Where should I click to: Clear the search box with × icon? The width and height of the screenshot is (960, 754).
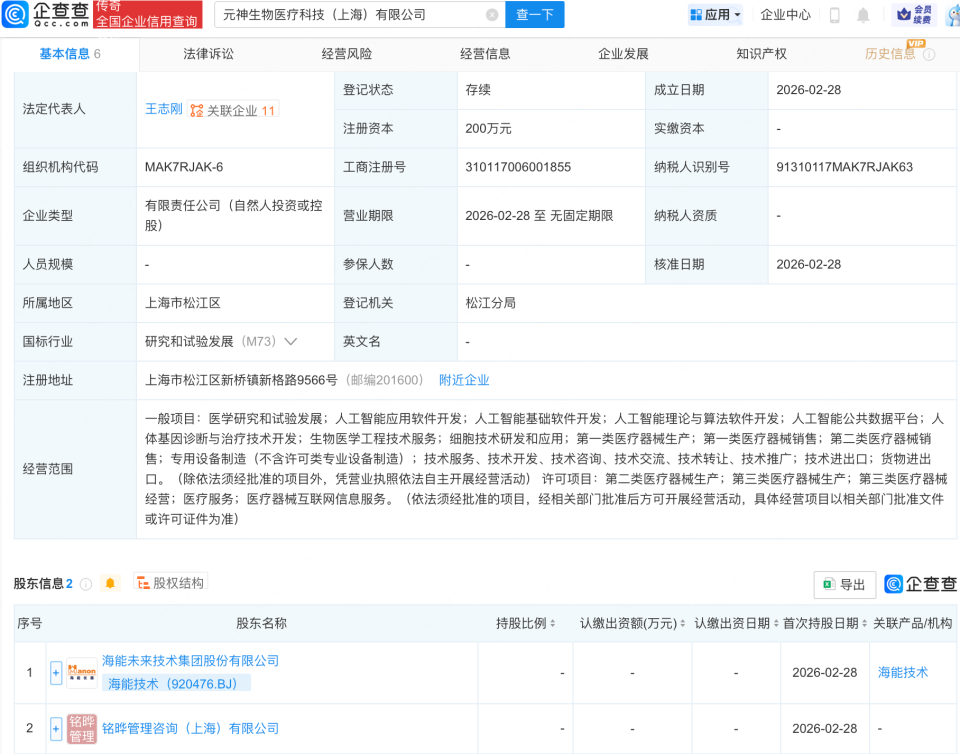pyautogui.click(x=490, y=15)
